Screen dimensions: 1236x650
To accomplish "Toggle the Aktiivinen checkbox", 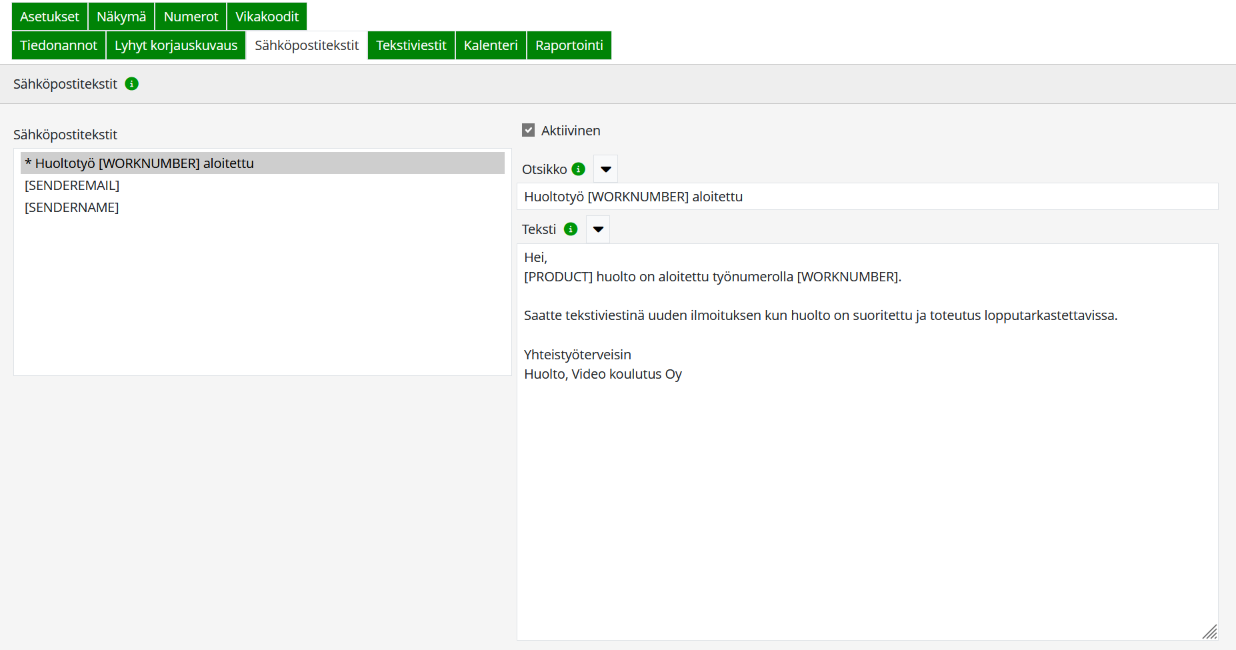I will coord(528,130).
